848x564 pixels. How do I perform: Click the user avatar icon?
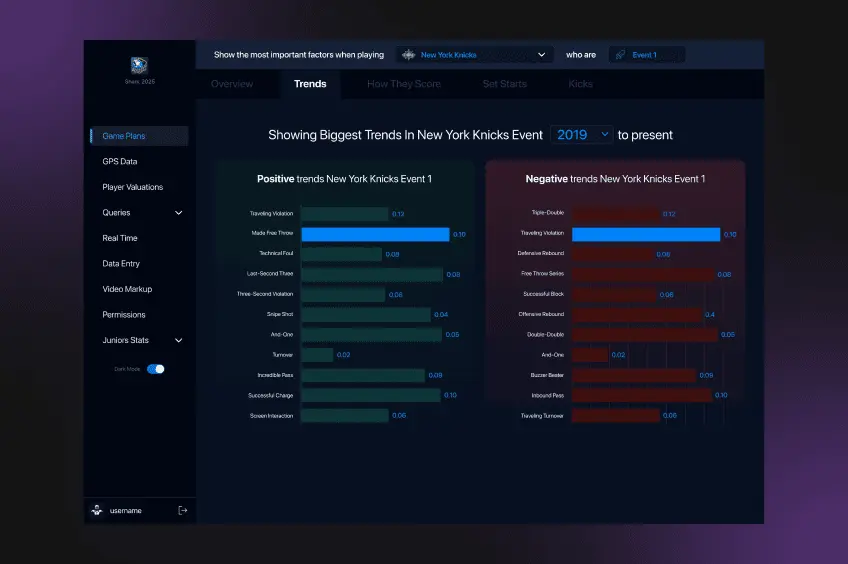[x=97, y=510]
